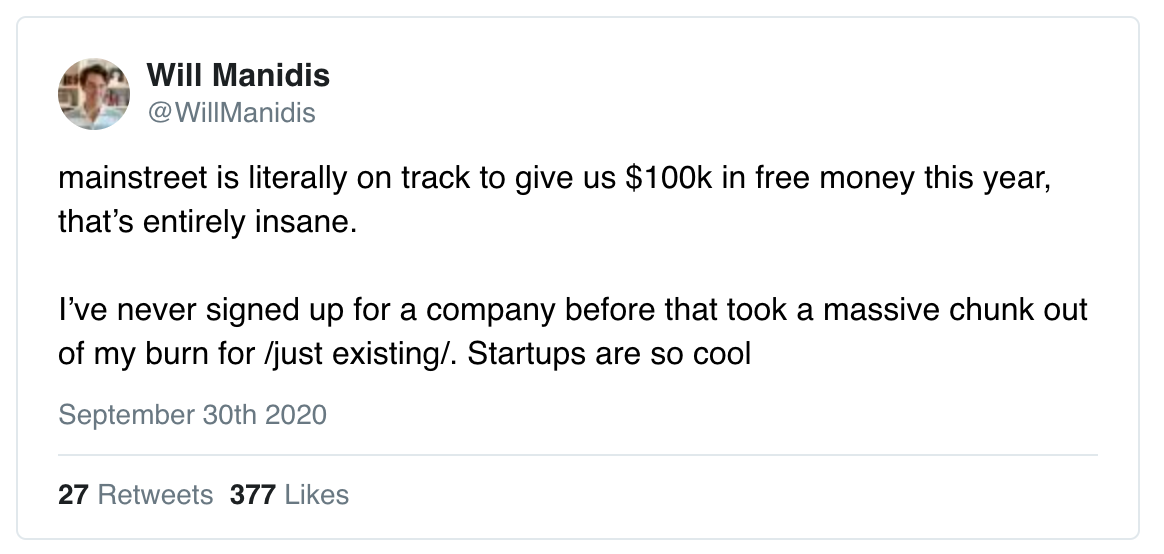Click the phrase "massive chunk out"
This screenshot has width=1164, height=554.
click(x=955, y=310)
